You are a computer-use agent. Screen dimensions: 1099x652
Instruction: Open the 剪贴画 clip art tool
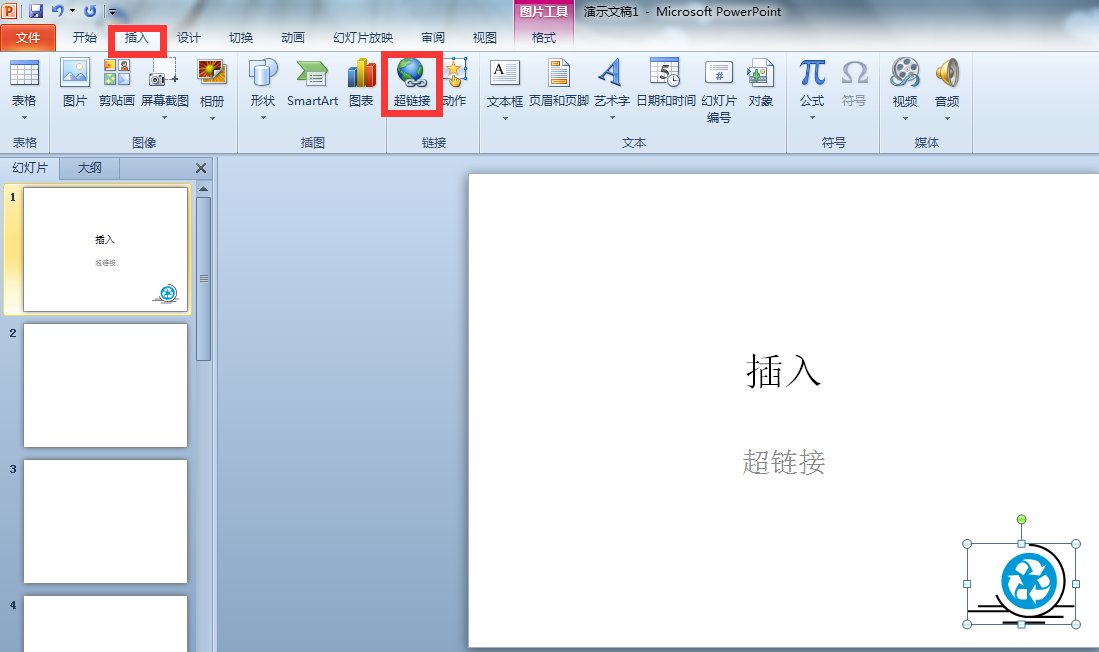117,73
